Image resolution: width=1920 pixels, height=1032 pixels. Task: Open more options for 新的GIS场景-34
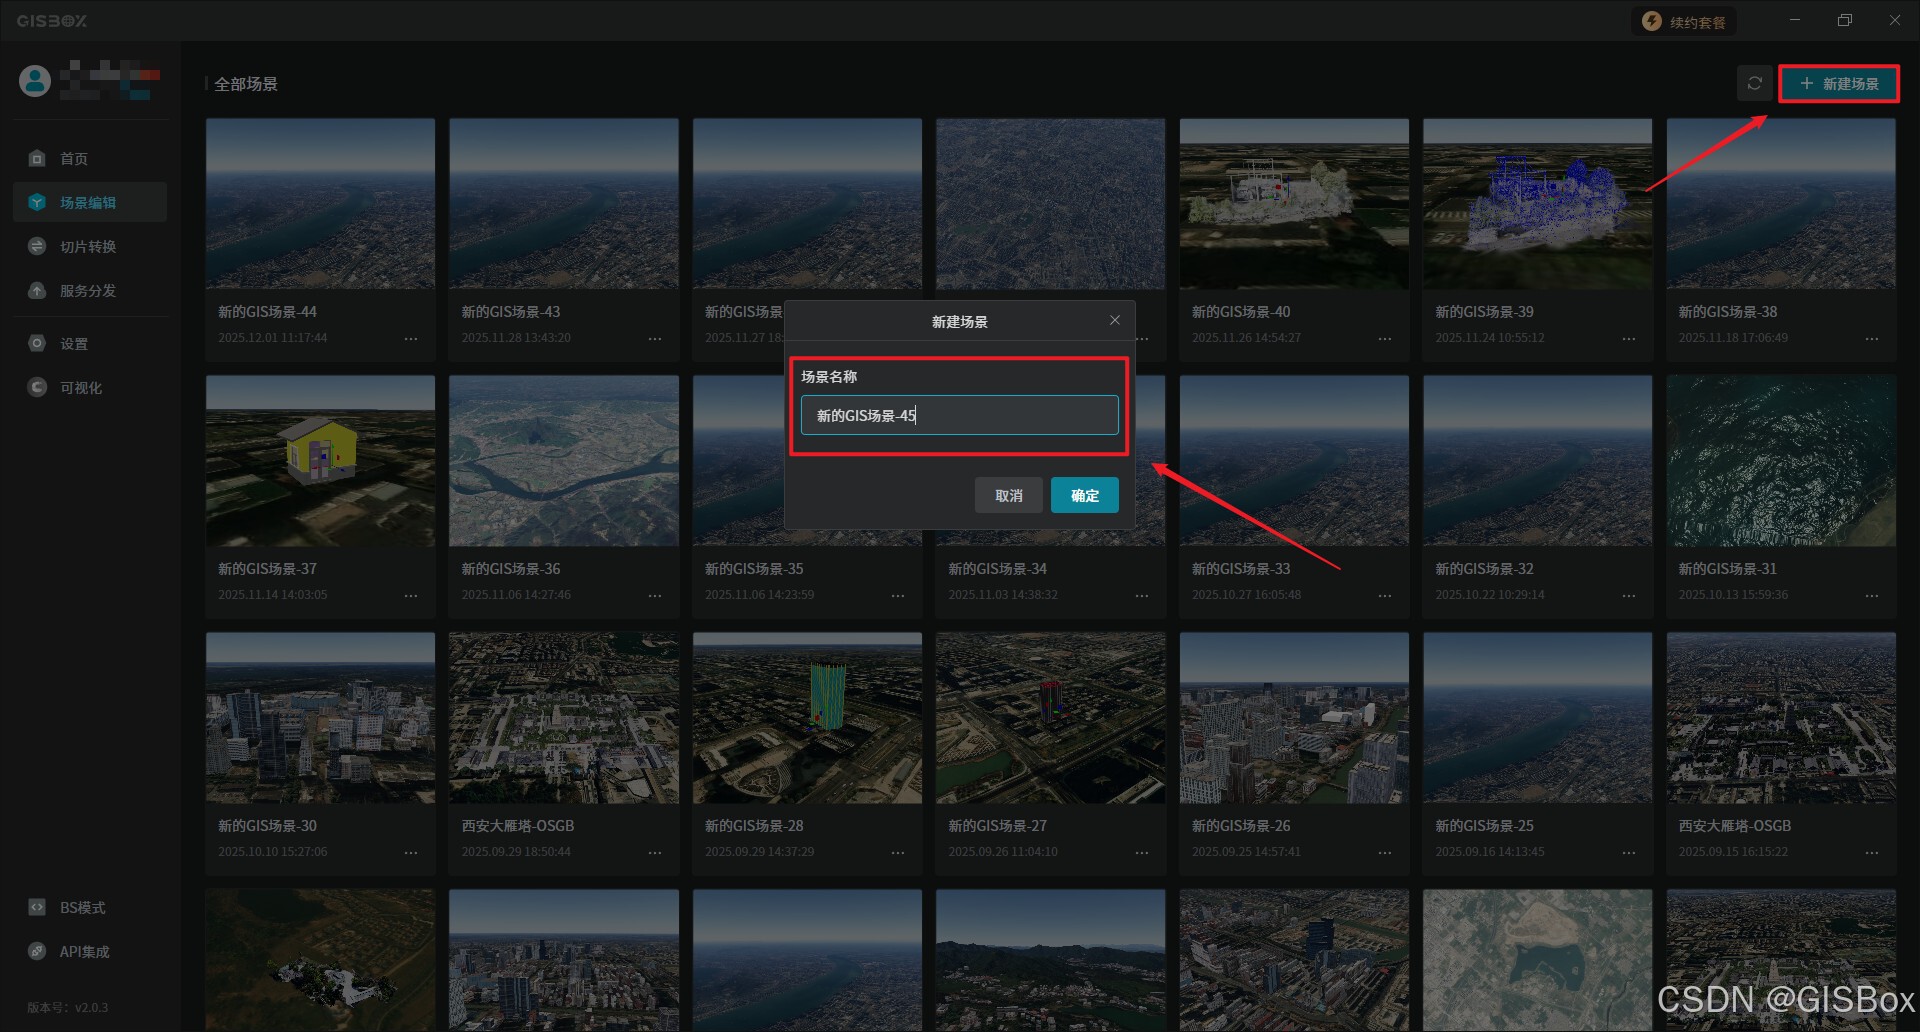(1142, 596)
